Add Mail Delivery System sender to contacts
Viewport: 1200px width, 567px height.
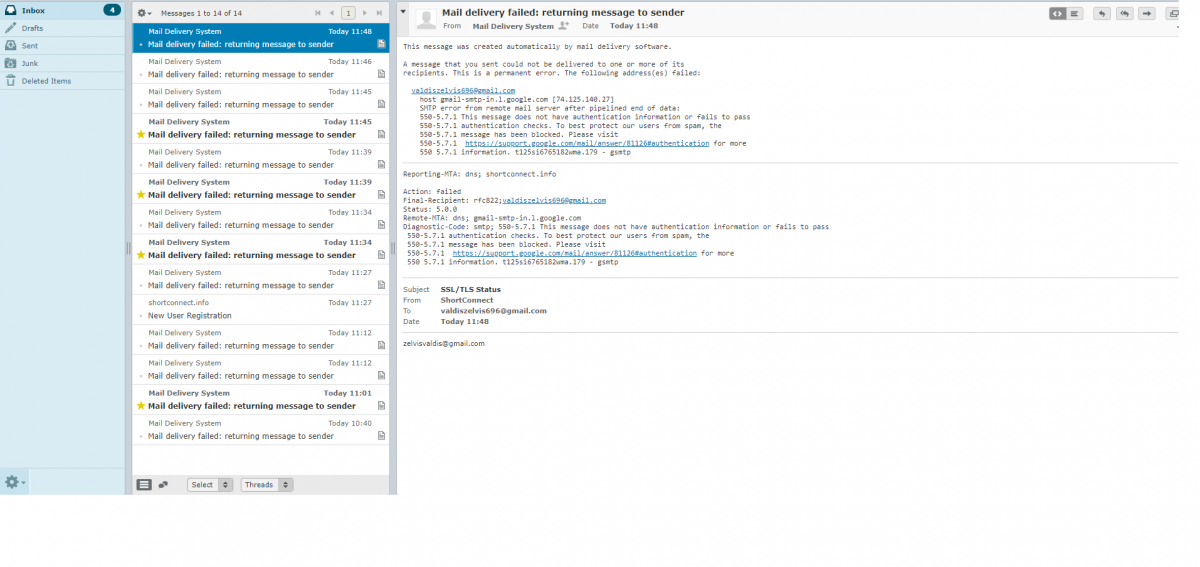coord(564,26)
